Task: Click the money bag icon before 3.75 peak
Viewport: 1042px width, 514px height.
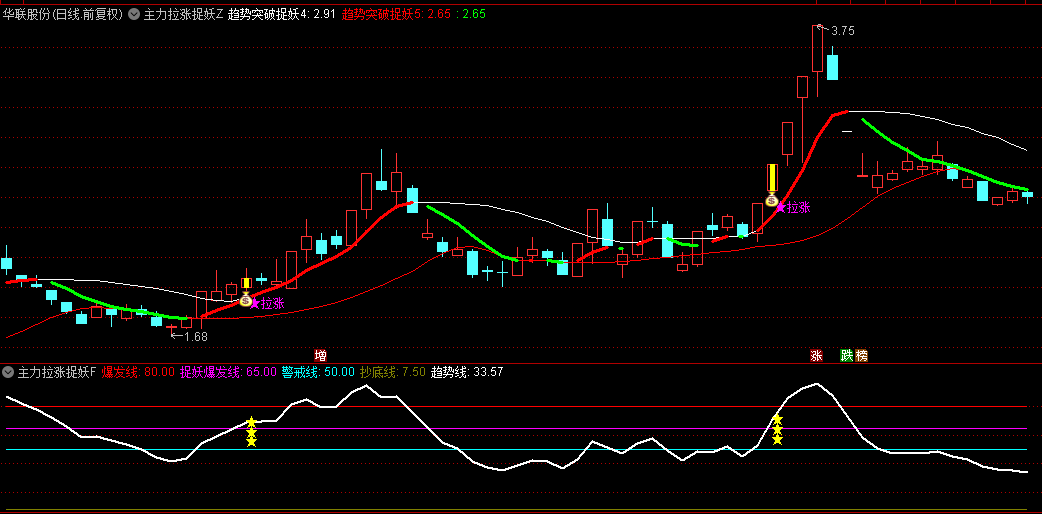Action: tap(772, 200)
